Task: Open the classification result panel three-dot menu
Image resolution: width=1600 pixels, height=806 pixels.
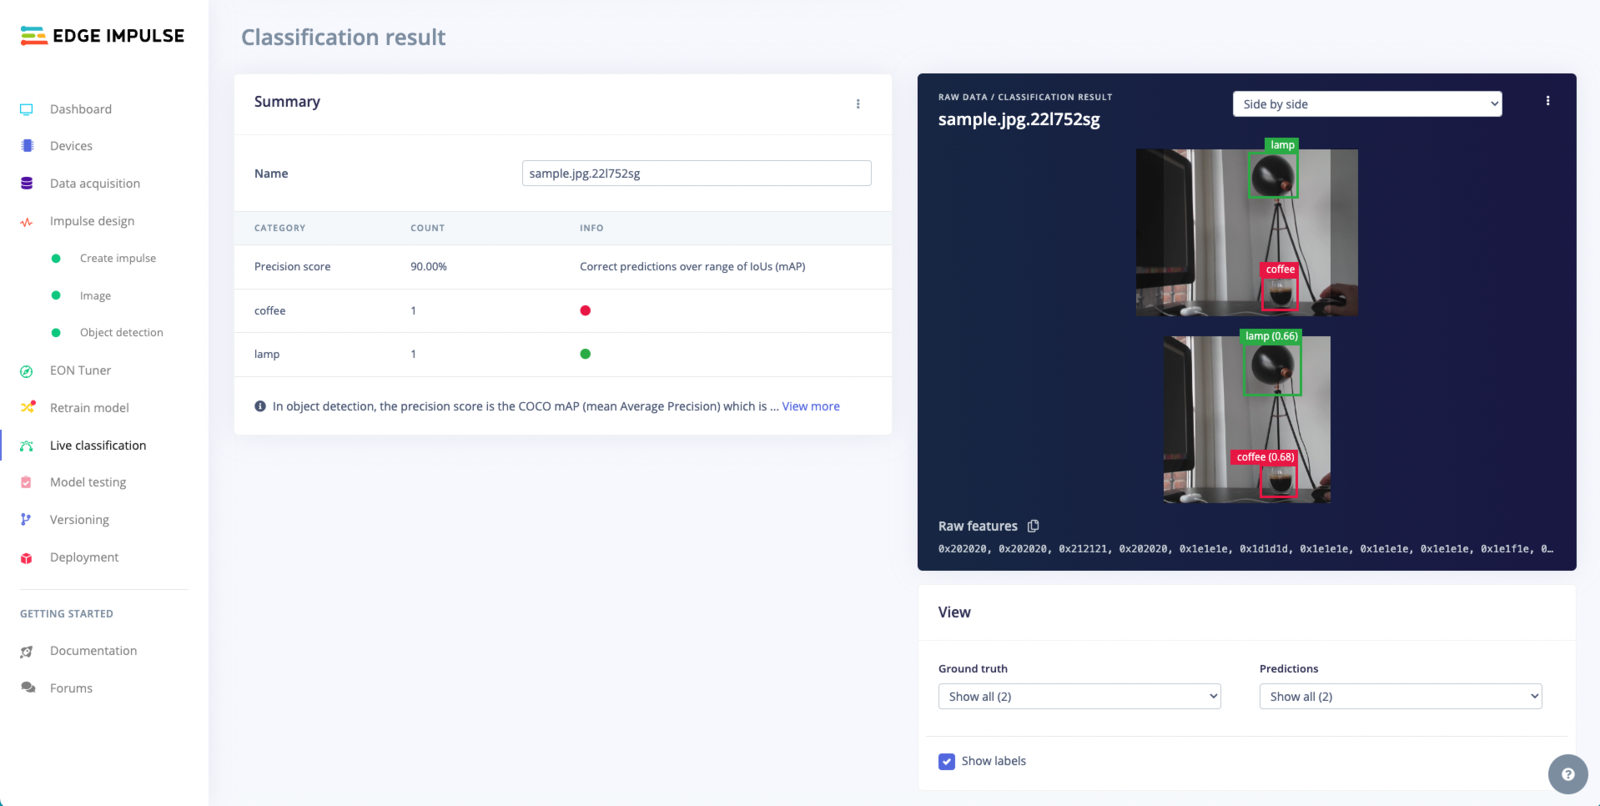Action: click(x=1548, y=101)
